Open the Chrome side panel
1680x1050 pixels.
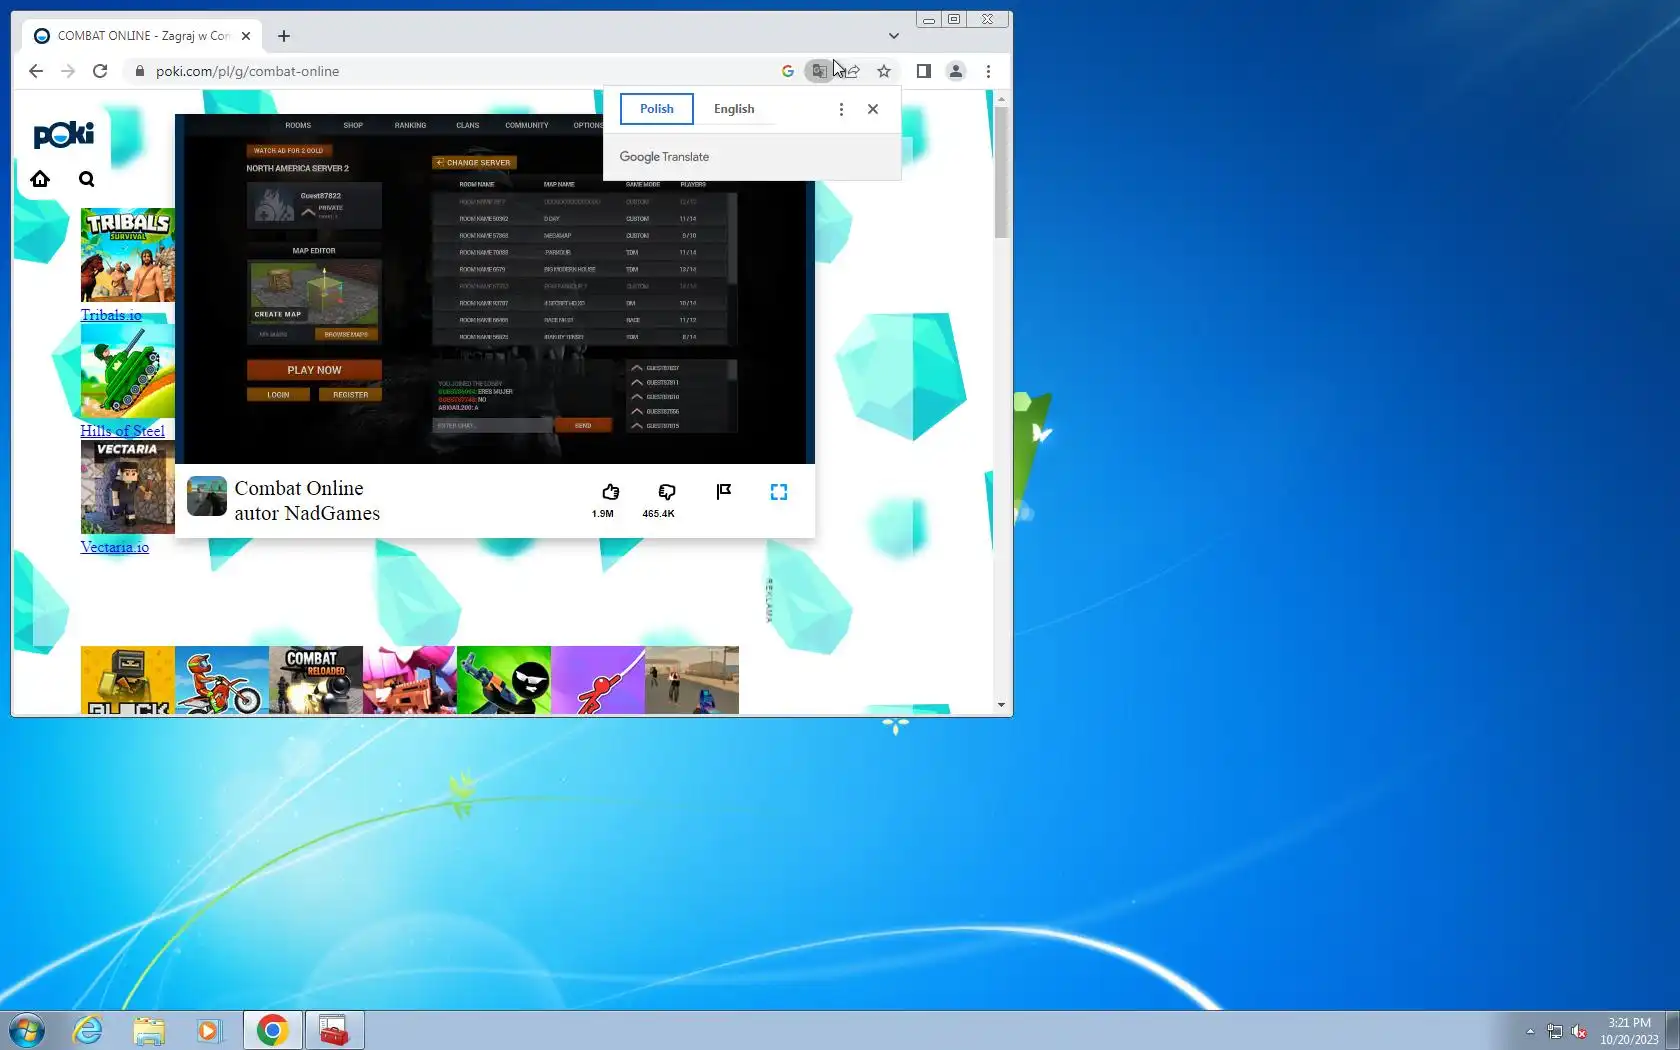click(x=924, y=71)
